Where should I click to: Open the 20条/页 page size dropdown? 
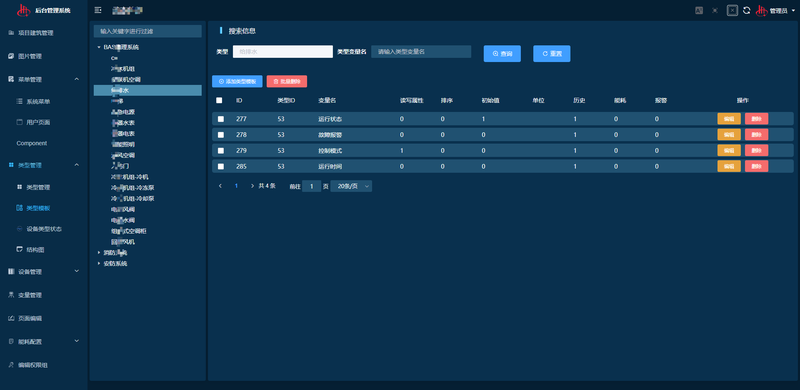click(351, 186)
